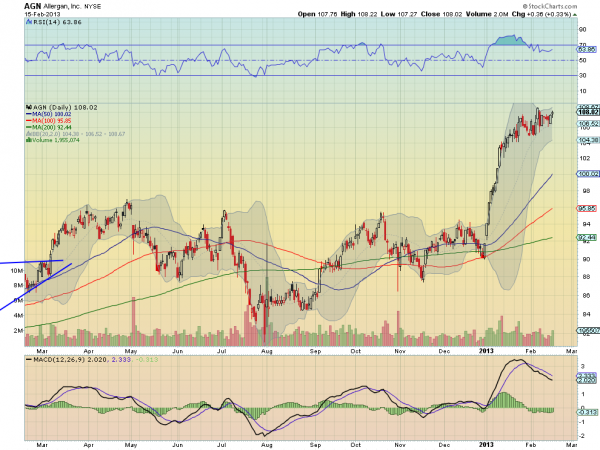This screenshot has height=450, width=600.
Task: Click the 'High 108.22' header value
Action: pyautogui.click(x=359, y=14)
